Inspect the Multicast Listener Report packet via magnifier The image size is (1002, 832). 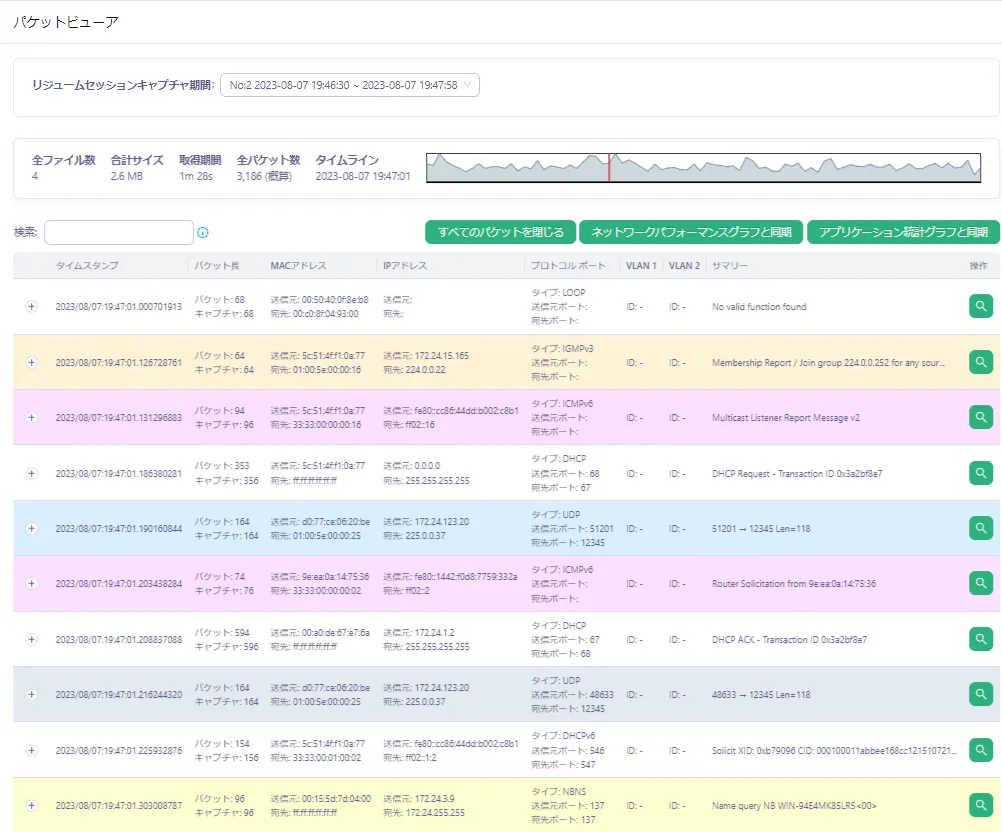980,417
